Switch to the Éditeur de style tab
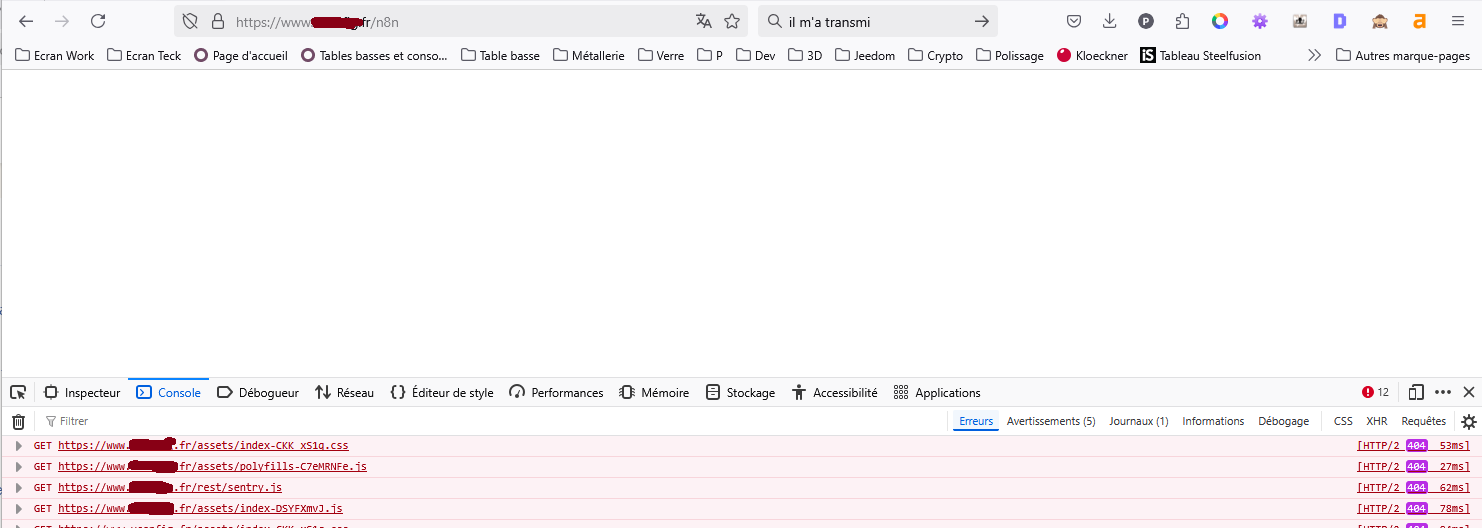Screen dimensions: 1482x528 pos(442,393)
